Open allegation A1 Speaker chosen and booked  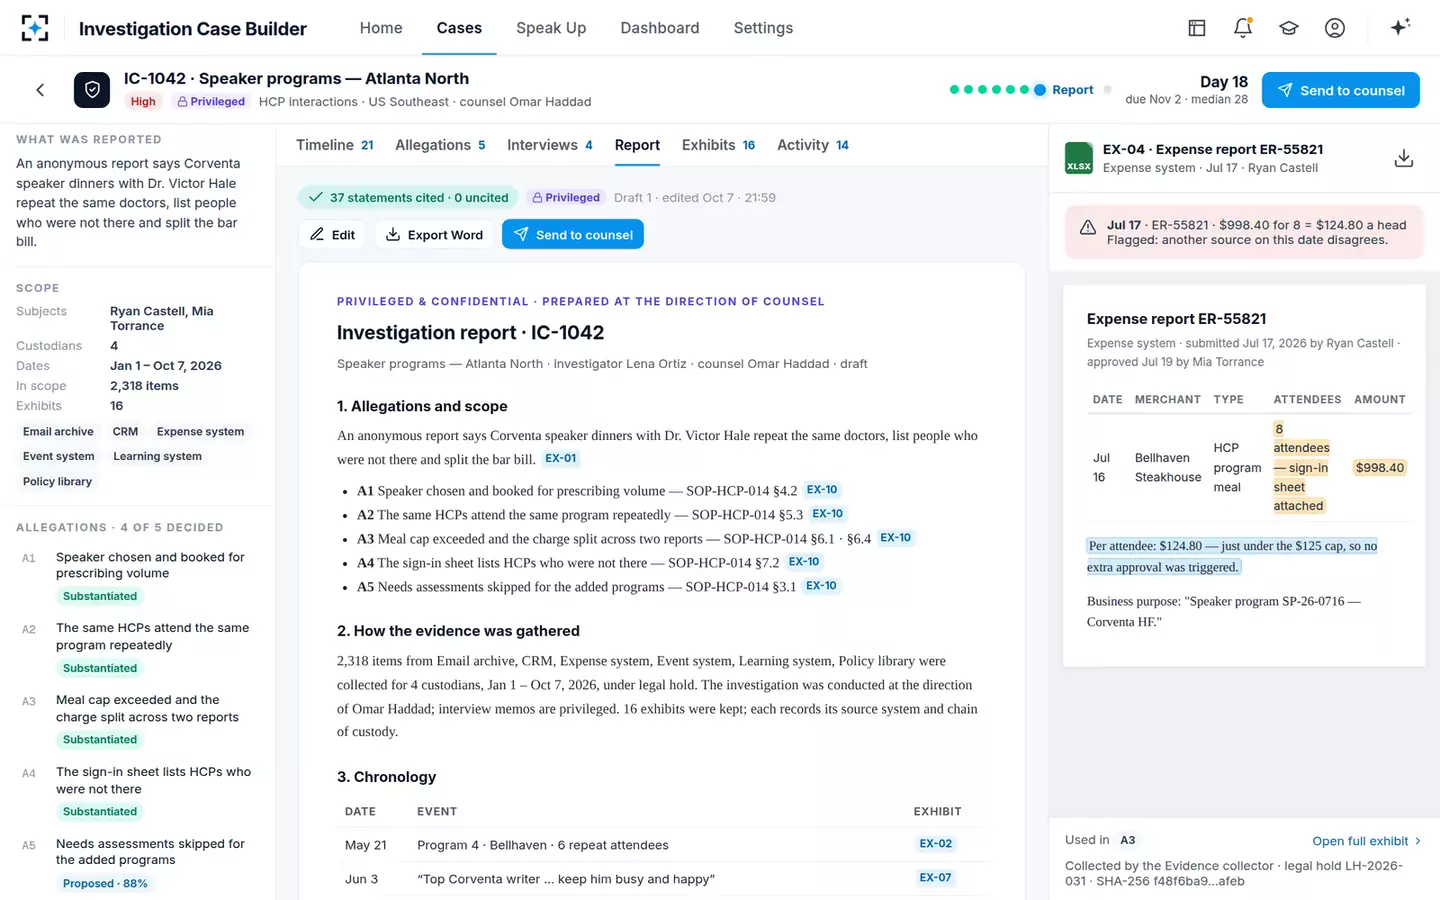coord(138,576)
